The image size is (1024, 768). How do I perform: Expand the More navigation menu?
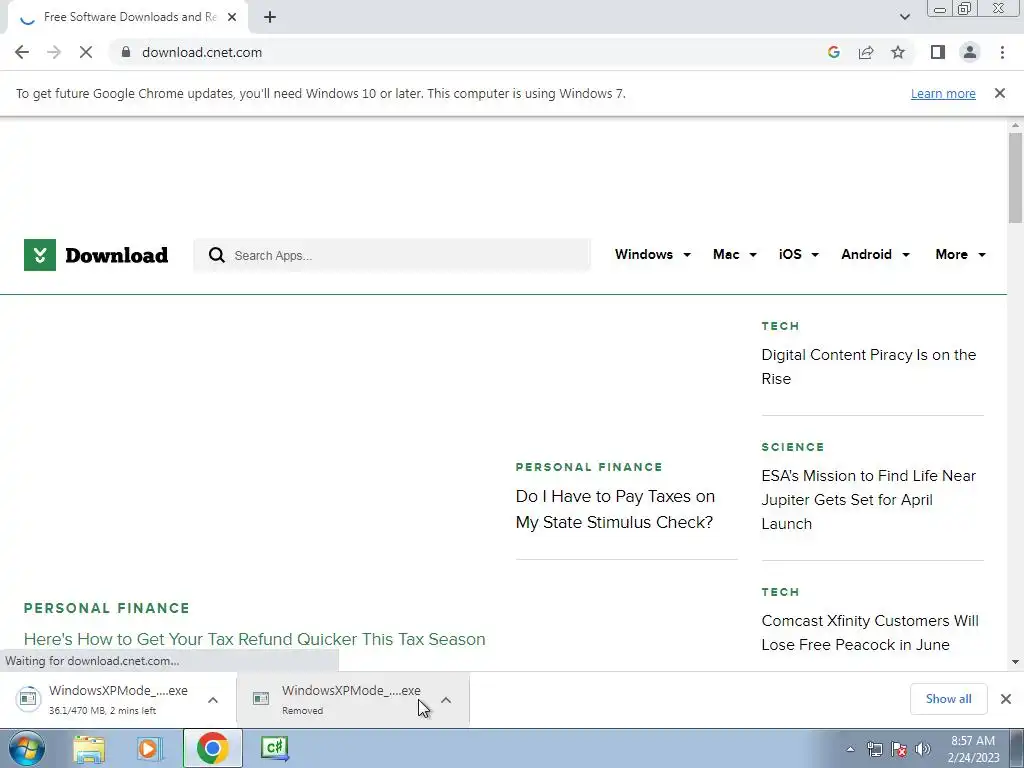click(x=960, y=255)
